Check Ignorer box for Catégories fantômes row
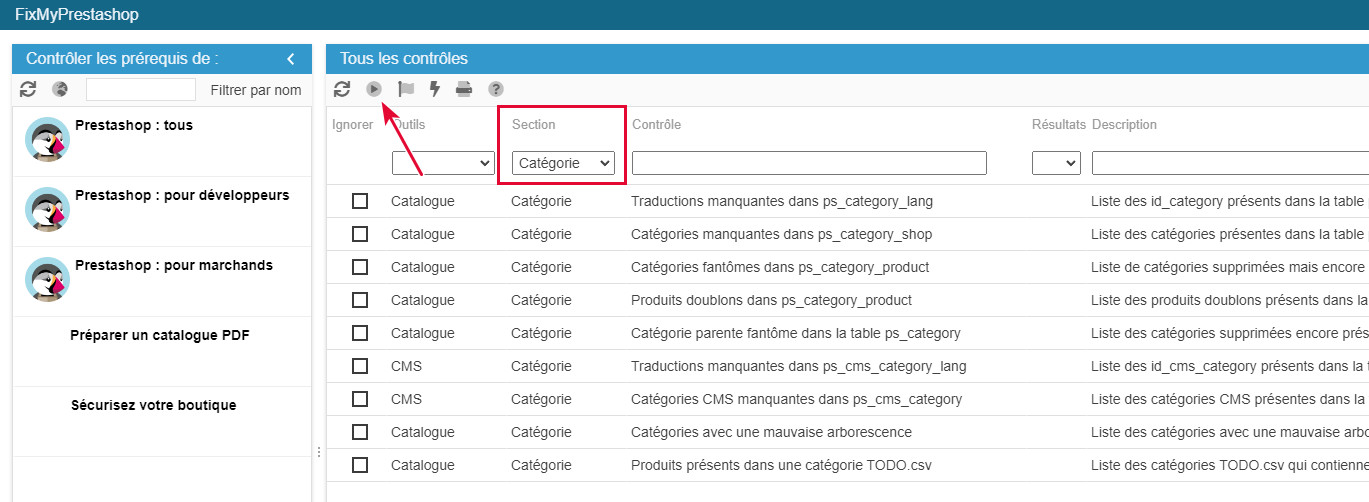1369x502 pixels. click(360, 267)
